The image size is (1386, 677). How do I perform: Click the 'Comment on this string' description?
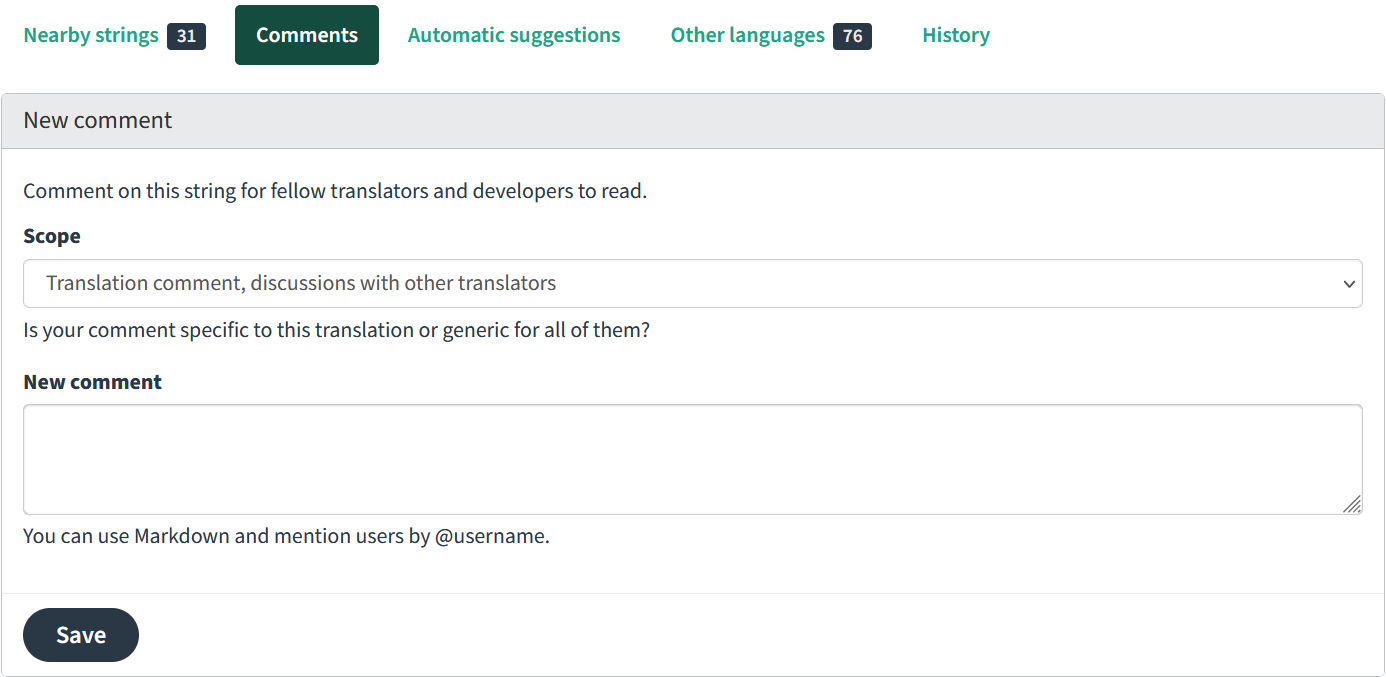coord(335,191)
